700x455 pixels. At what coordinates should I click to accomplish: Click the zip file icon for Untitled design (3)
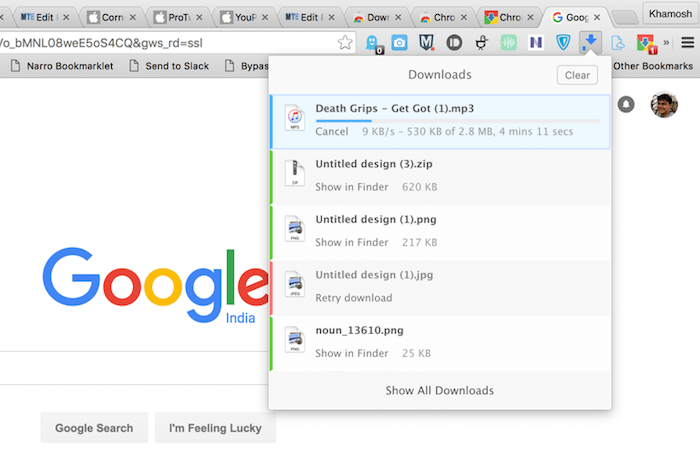(x=295, y=173)
